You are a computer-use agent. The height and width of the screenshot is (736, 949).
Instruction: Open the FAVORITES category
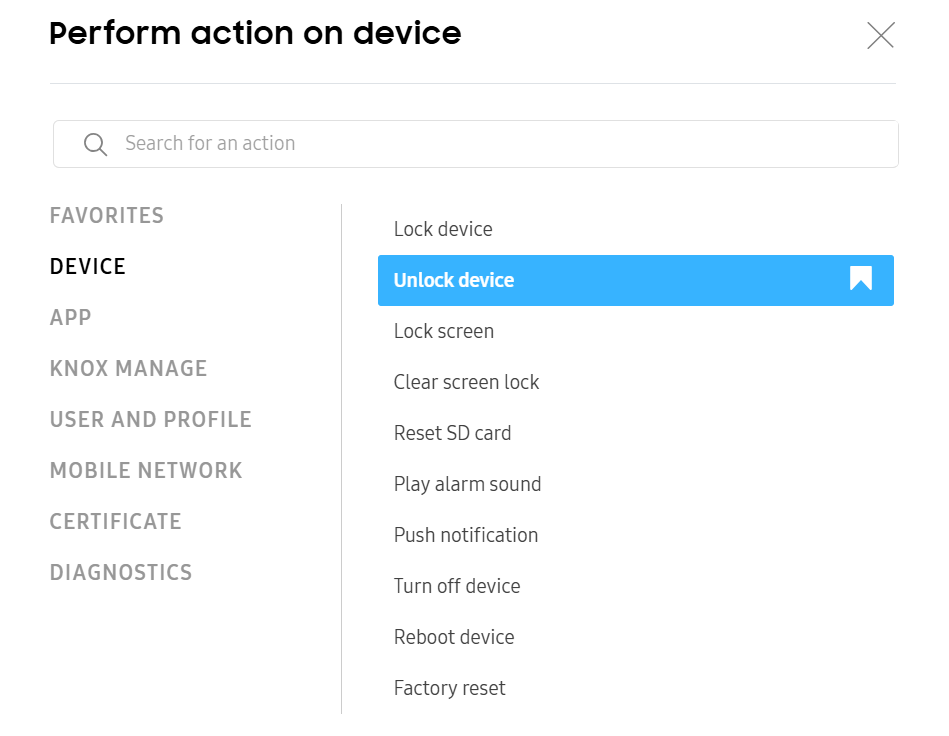pyautogui.click(x=106, y=215)
